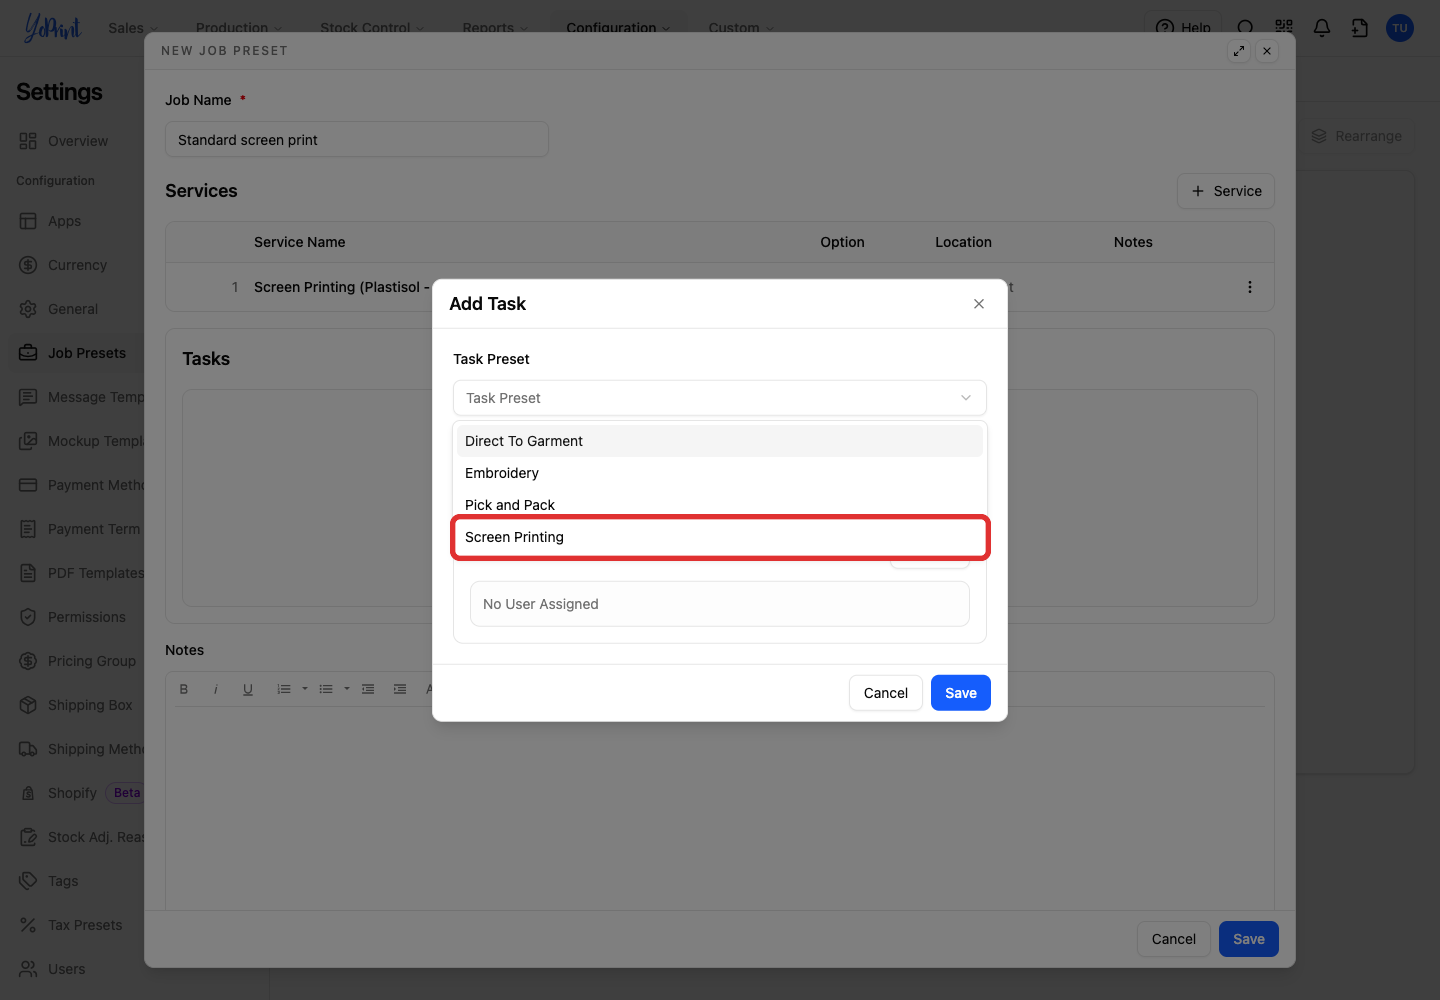Toggle underline in Notes editor
This screenshot has width=1440, height=1000.
248,689
